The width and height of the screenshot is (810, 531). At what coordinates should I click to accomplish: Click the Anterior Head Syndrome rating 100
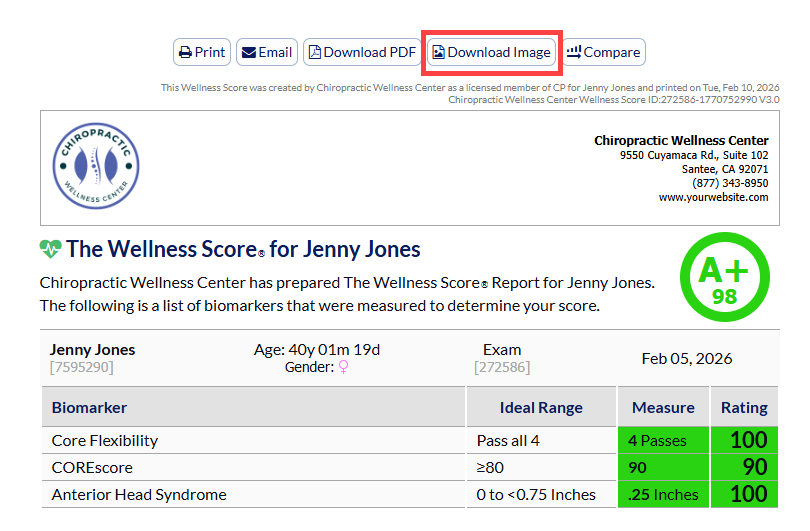pyautogui.click(x=744, y=495)
